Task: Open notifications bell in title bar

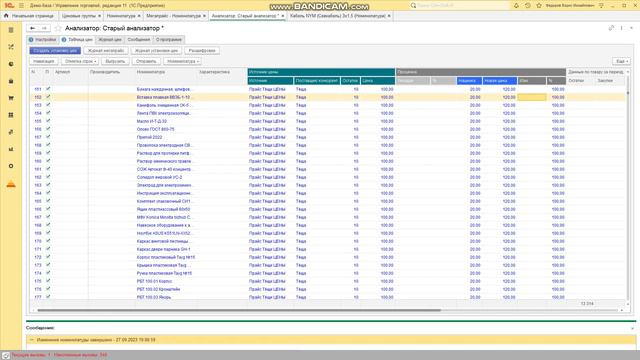Action: pyautogui.click(x=516, y=5)
